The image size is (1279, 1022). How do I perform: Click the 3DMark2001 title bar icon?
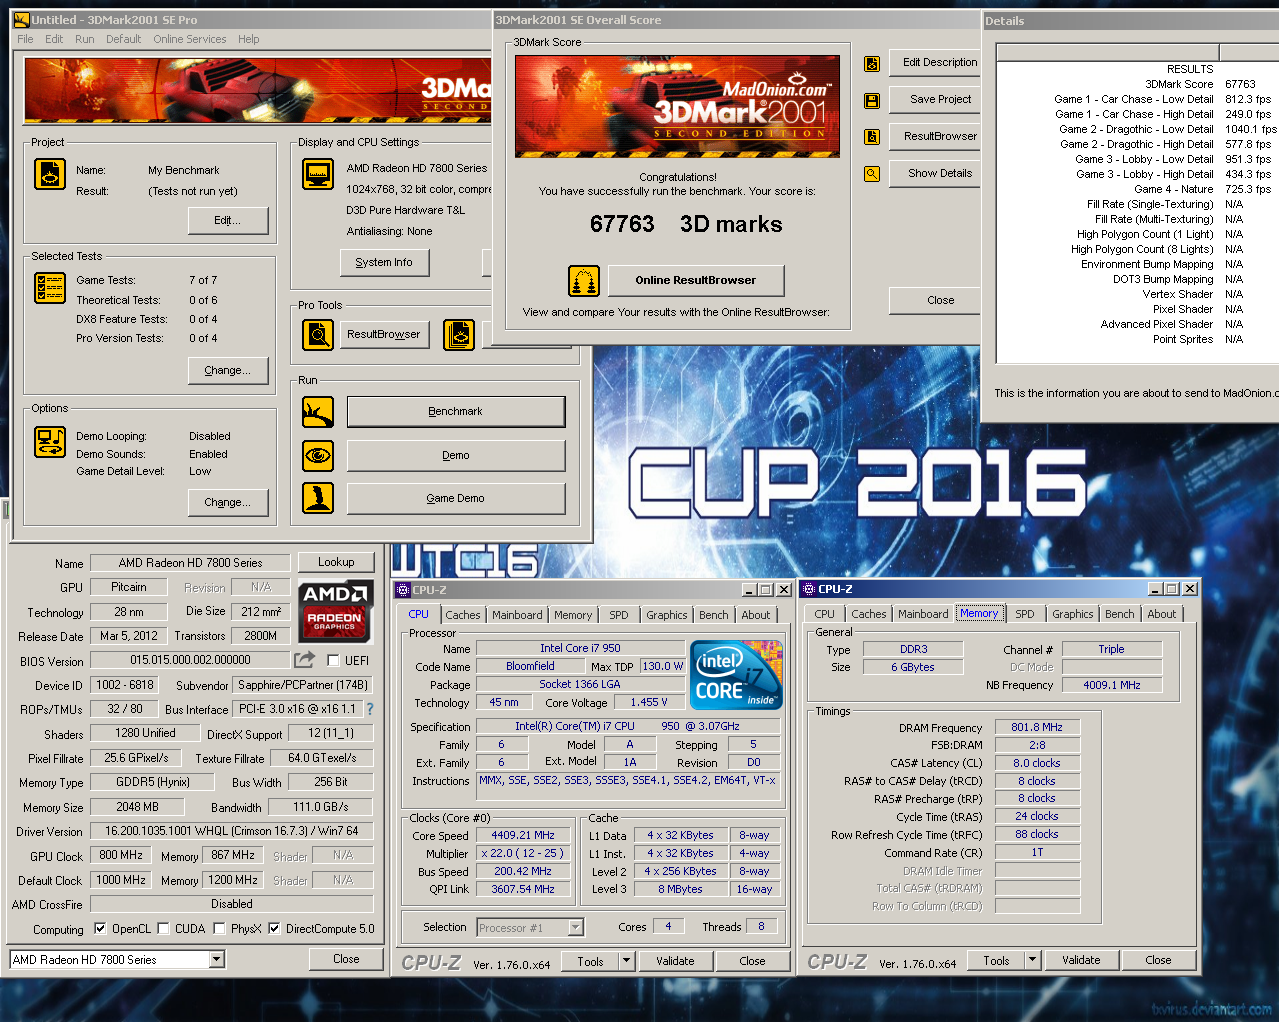21,19
